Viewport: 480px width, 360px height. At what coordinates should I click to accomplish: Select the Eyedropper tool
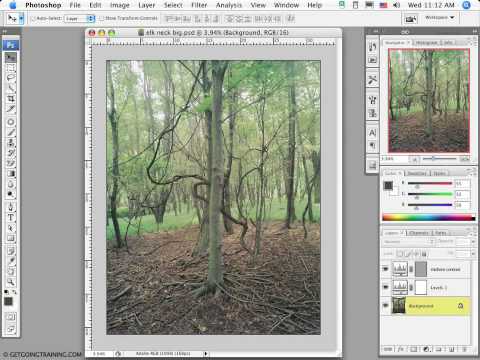(11, 261)
